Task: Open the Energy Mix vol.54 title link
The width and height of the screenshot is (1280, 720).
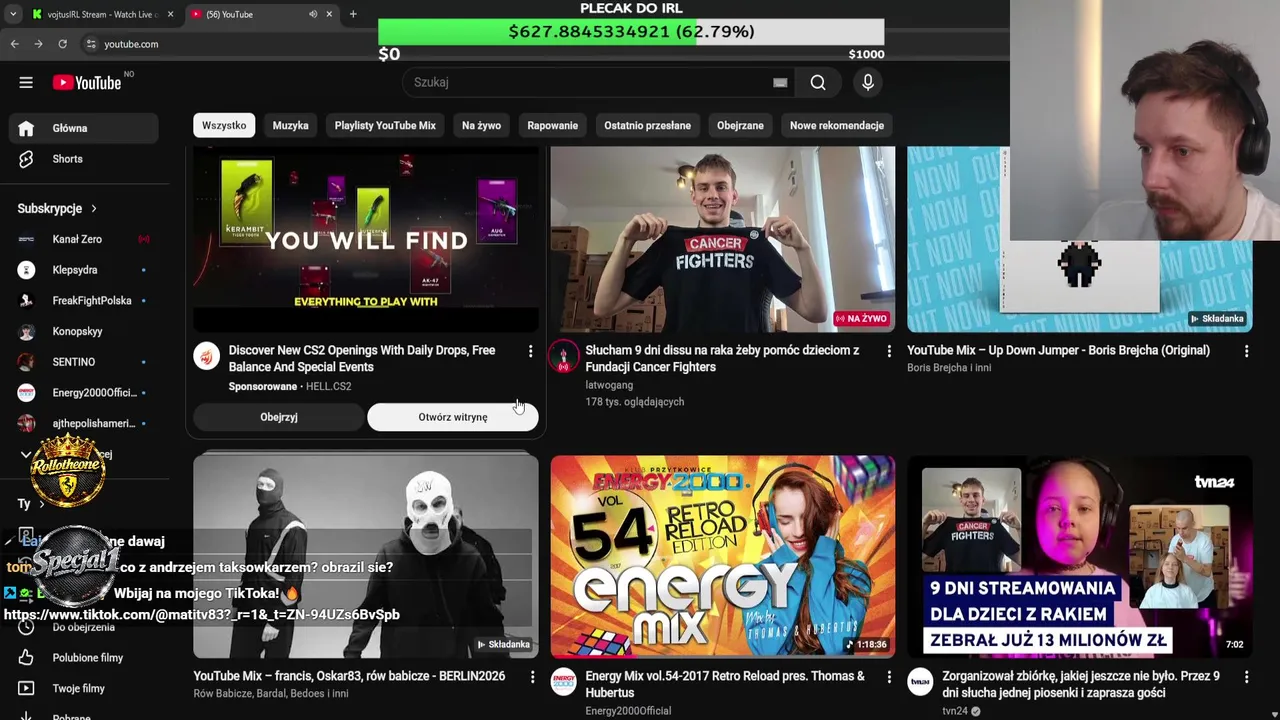Action: tap(725, 685)
